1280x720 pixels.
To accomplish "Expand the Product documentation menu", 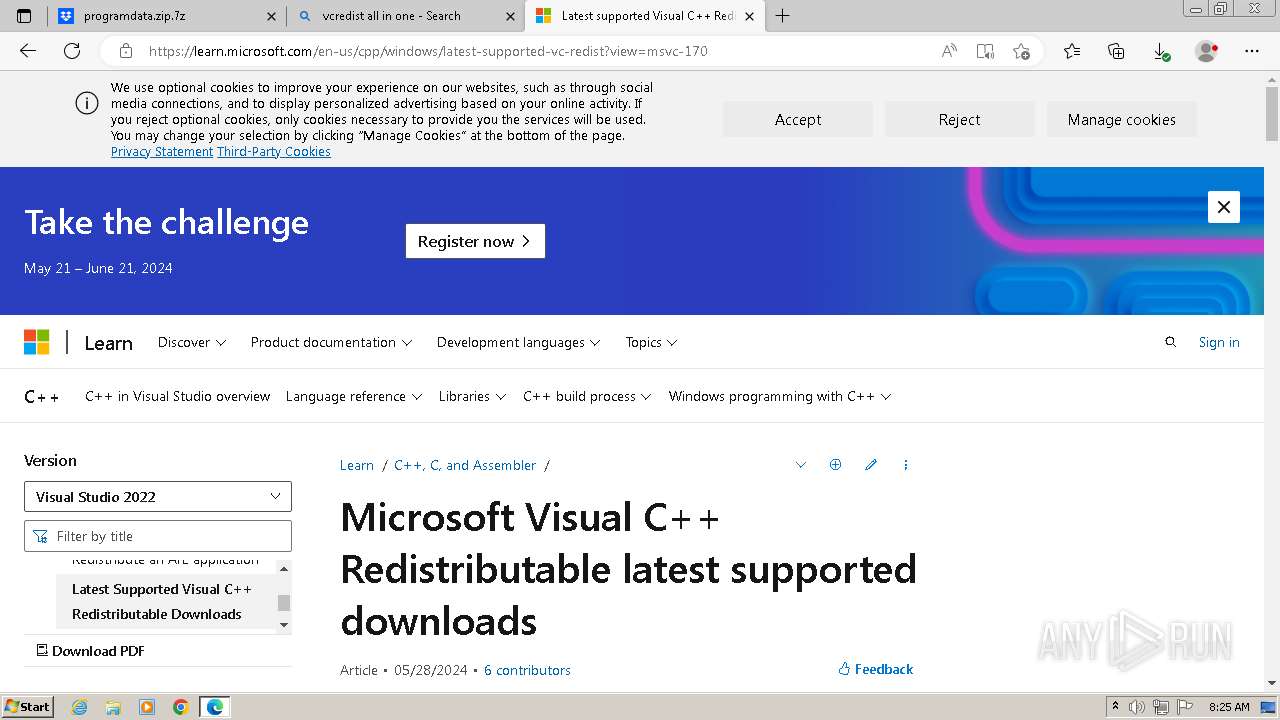I will tap(331, 342).
